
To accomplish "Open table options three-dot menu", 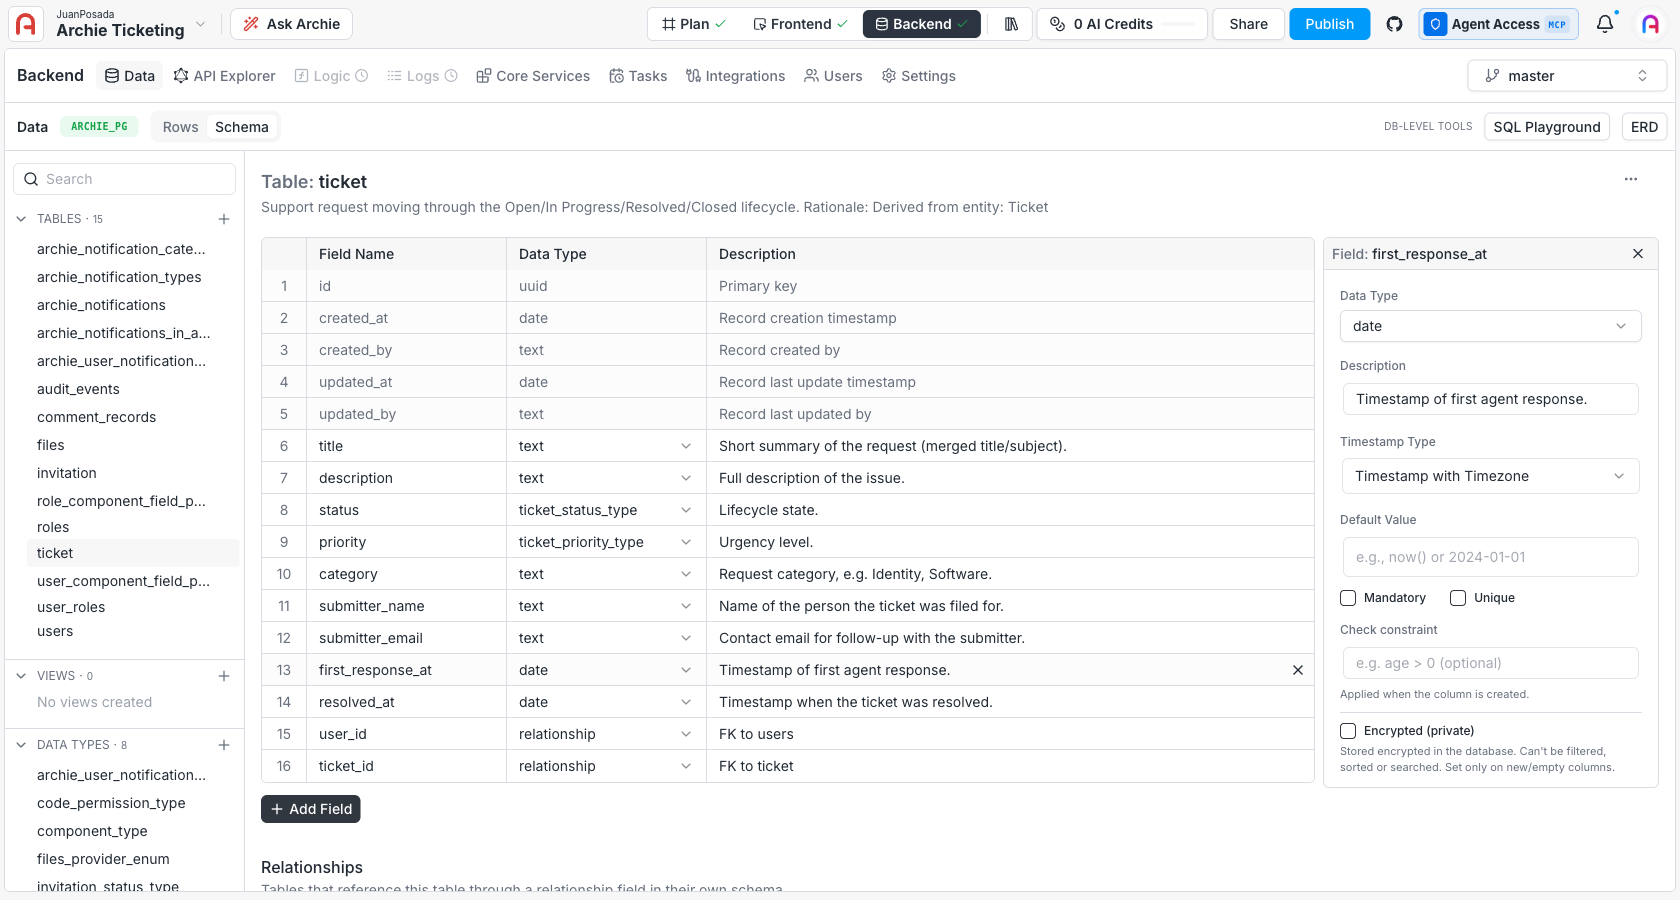I will coord(1631,179).
